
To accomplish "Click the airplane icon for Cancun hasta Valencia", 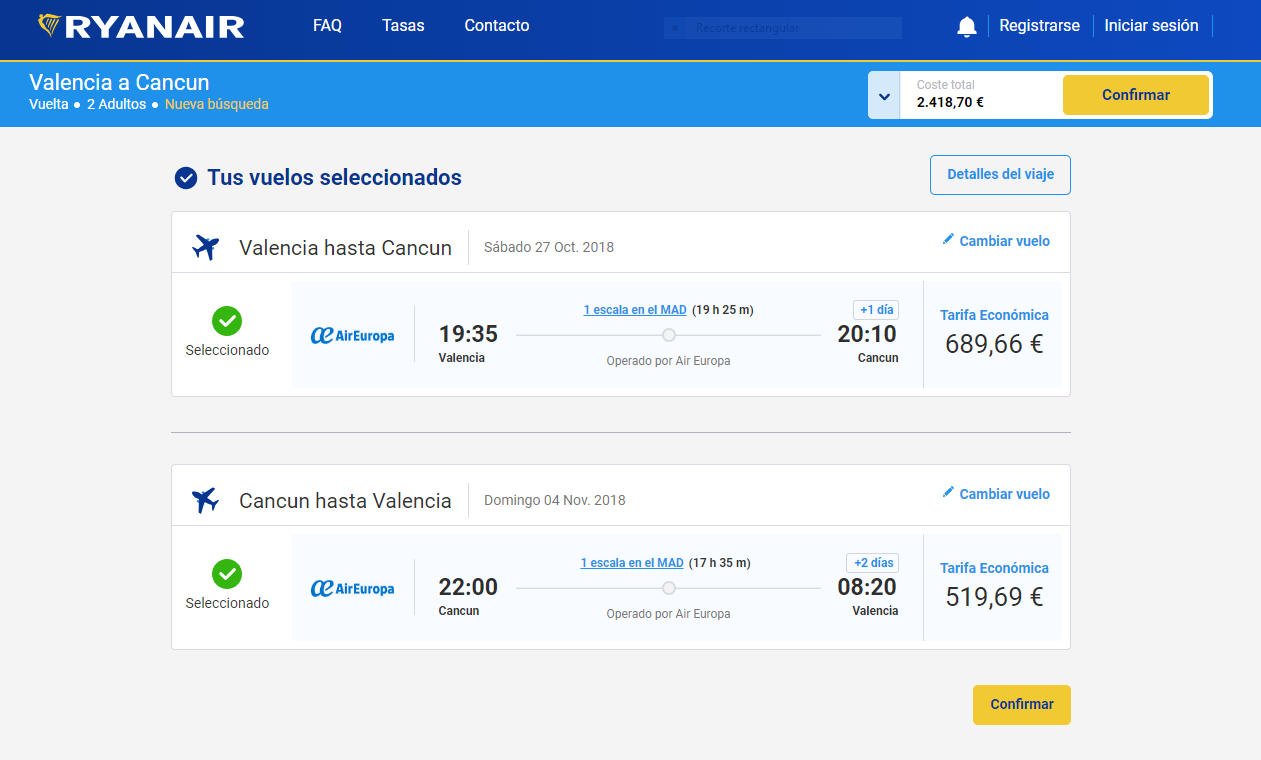I will pos(205,499).
